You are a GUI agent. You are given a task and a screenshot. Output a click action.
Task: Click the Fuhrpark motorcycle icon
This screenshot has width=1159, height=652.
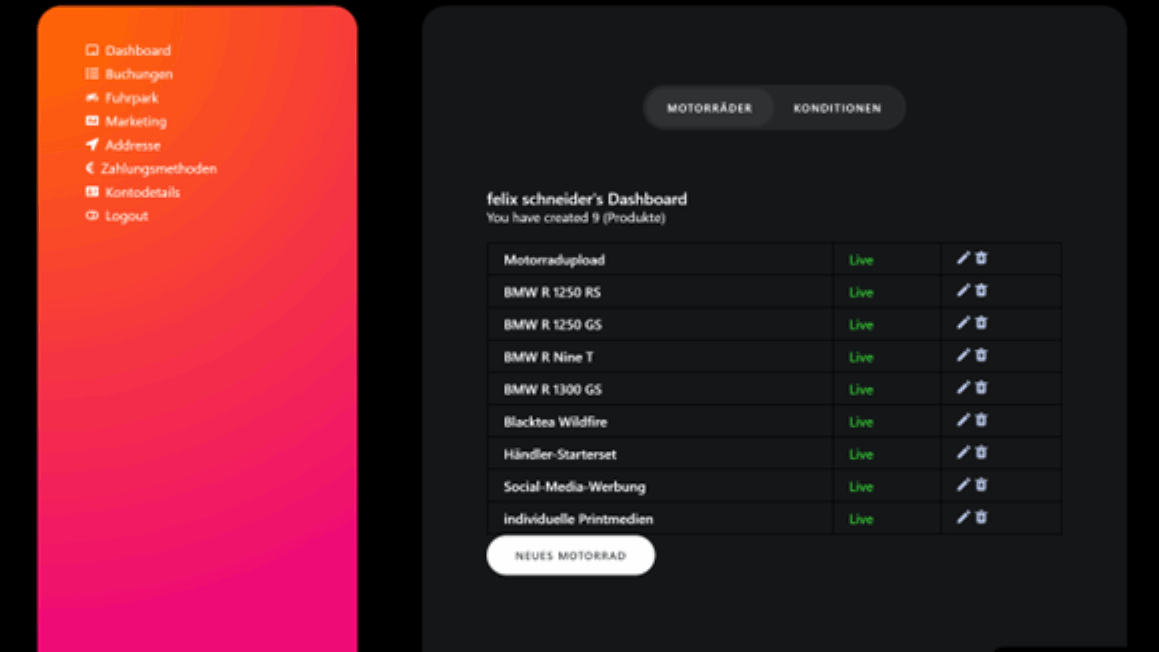tap(92, 98)
